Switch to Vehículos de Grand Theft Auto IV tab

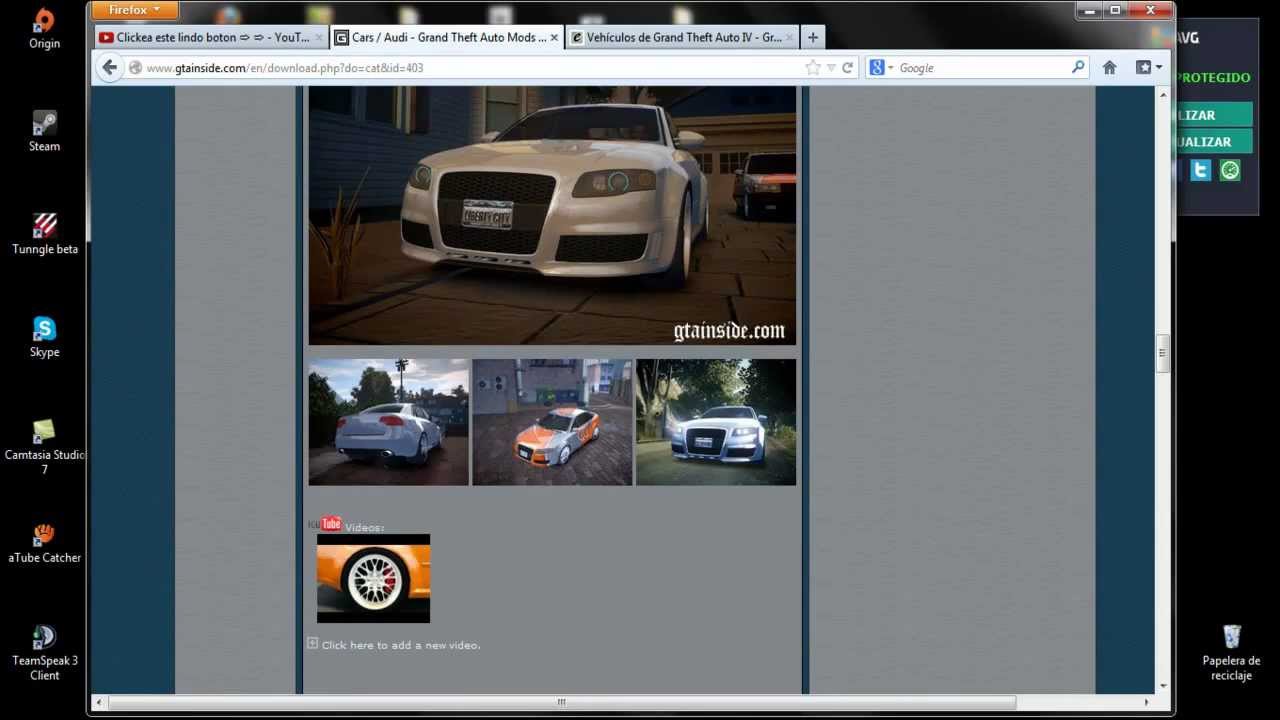pos(681,37)
